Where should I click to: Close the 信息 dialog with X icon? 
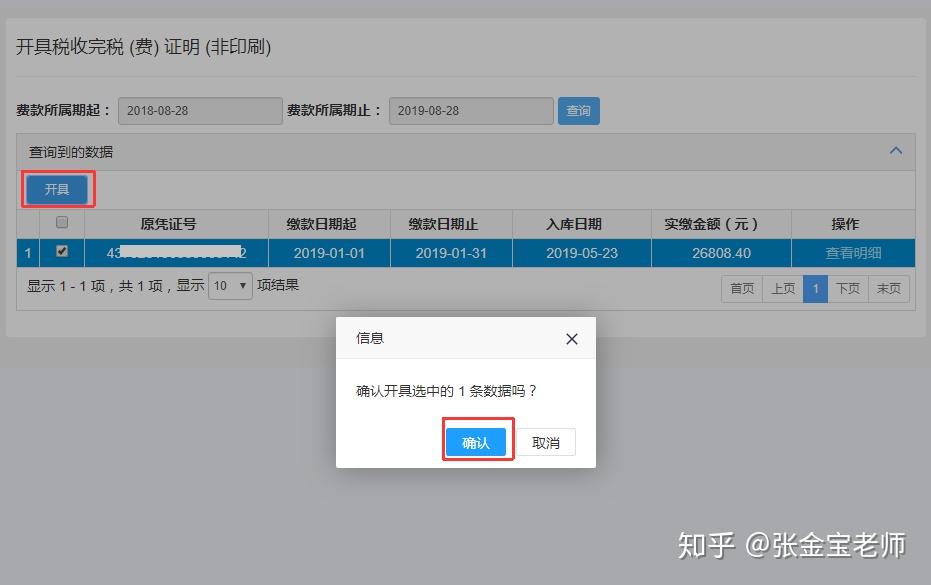[572, 339]
